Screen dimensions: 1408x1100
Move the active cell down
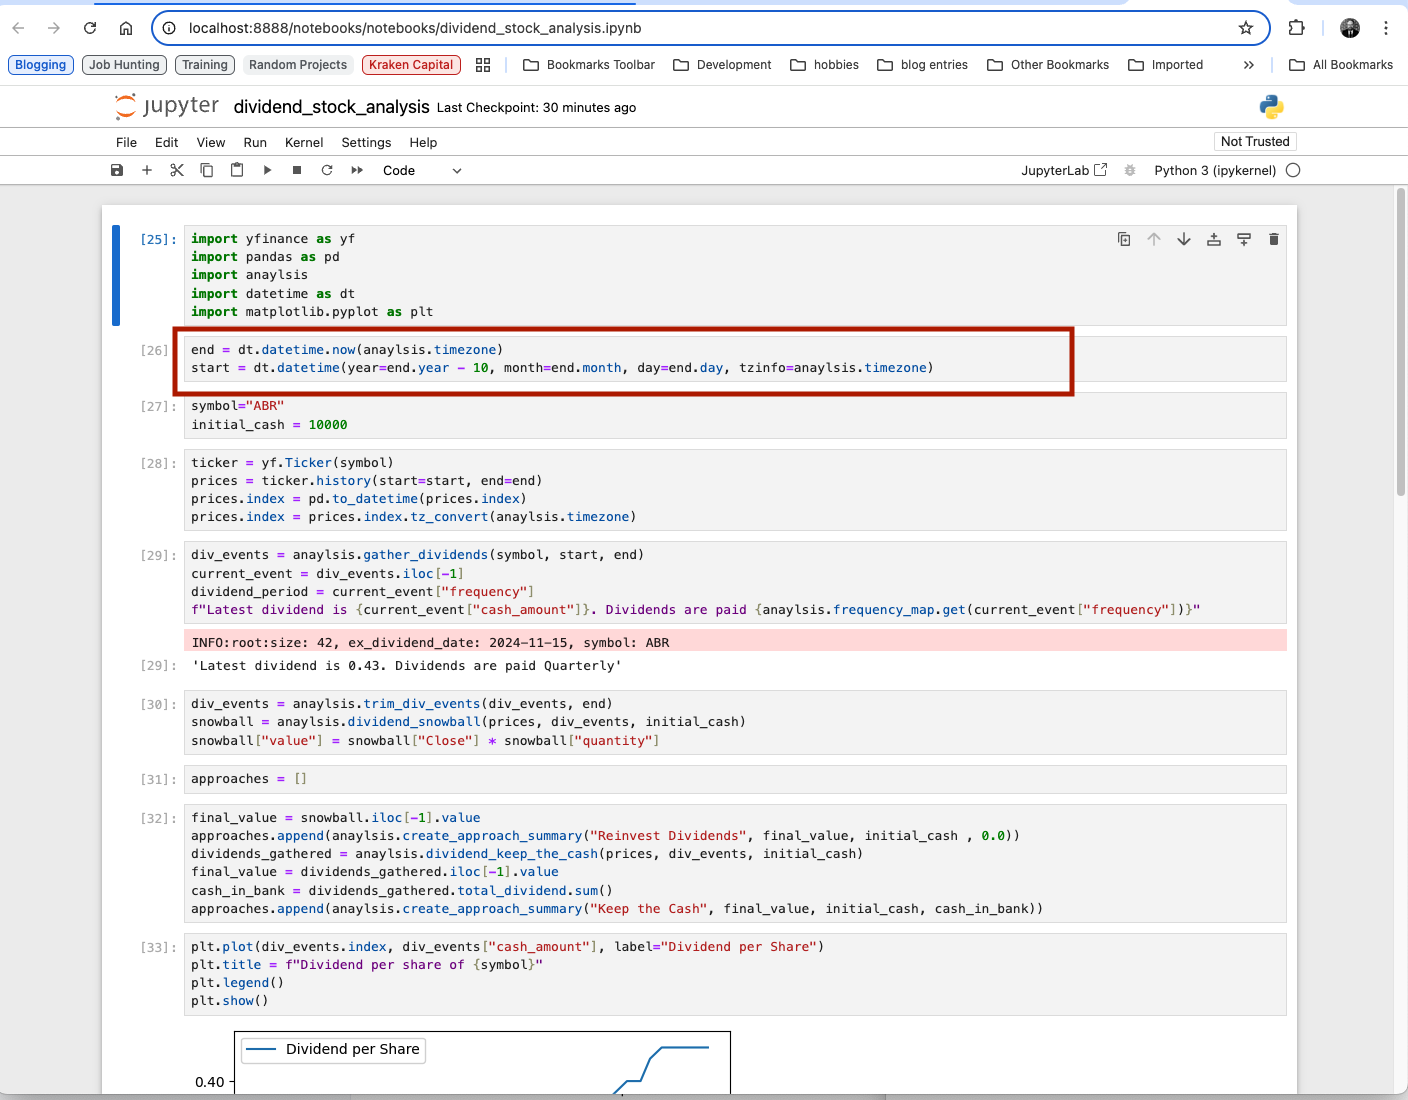(x=1184, y=239)
